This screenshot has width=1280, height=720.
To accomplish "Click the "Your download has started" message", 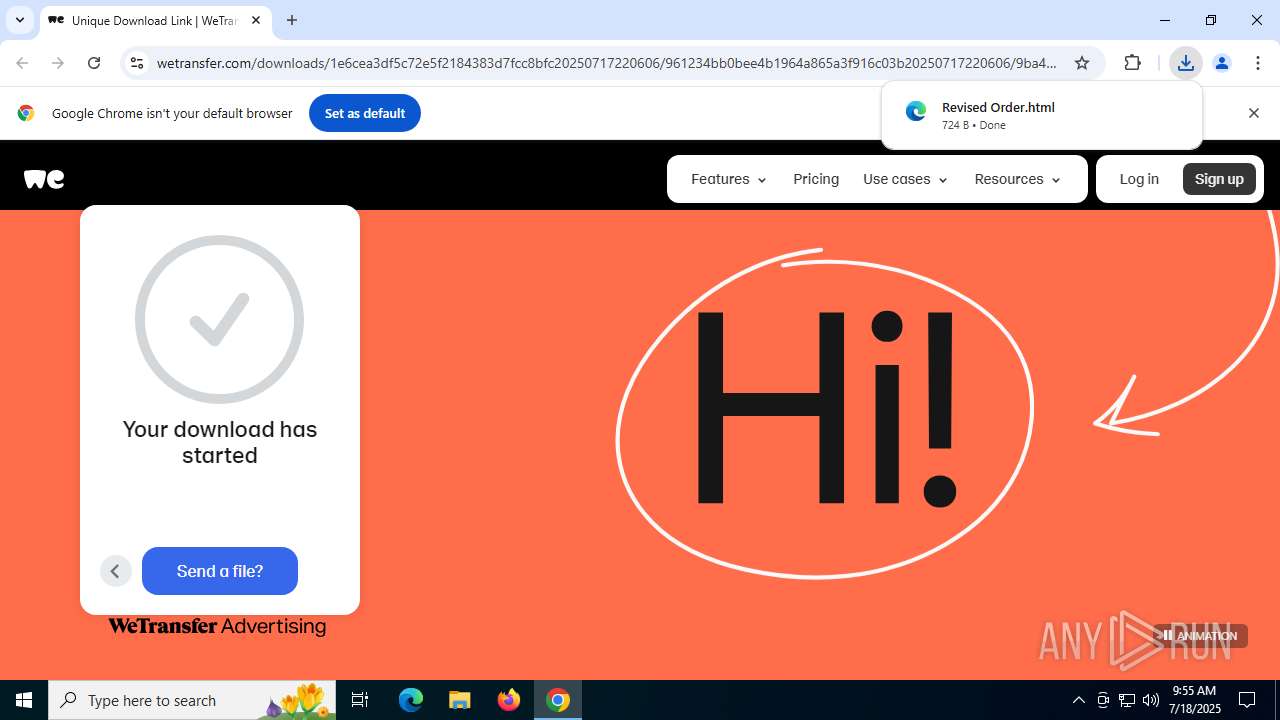I will click(x=220, y=442).
